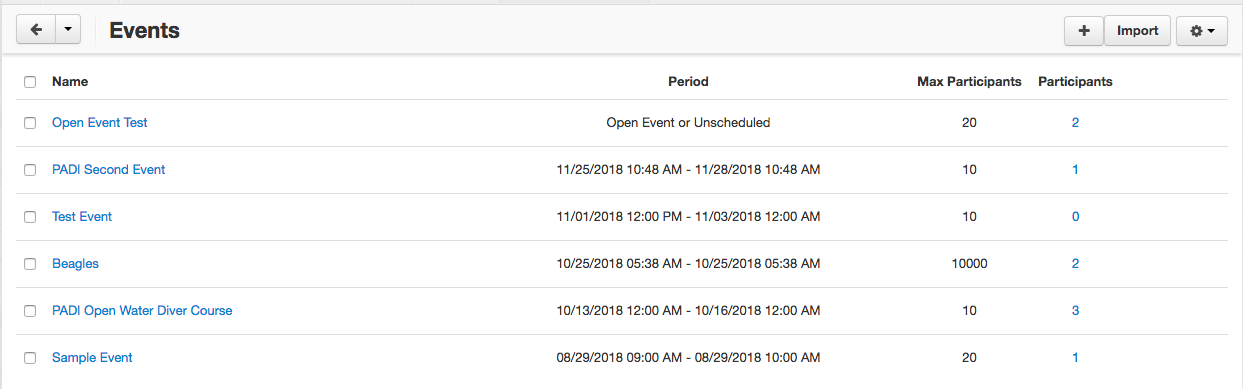1243x389 pixels.
Task: Toggle the select-all checkbox in header
Action: coord(30,82)
